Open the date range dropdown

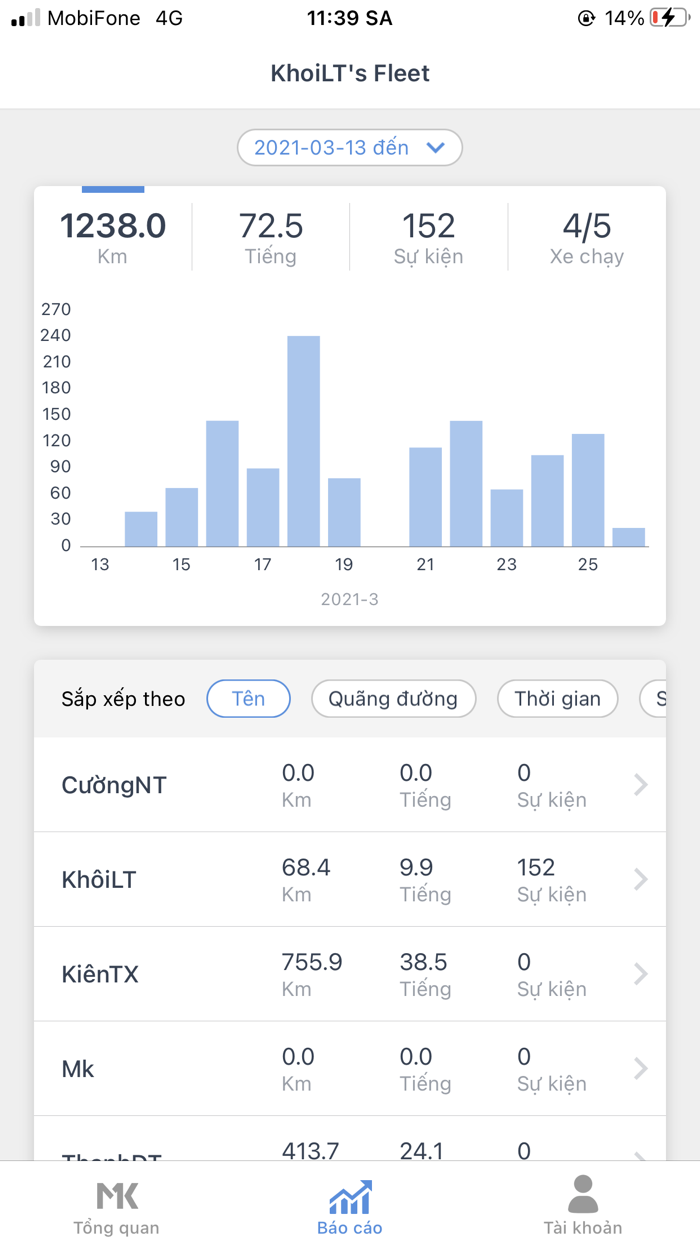350,148
